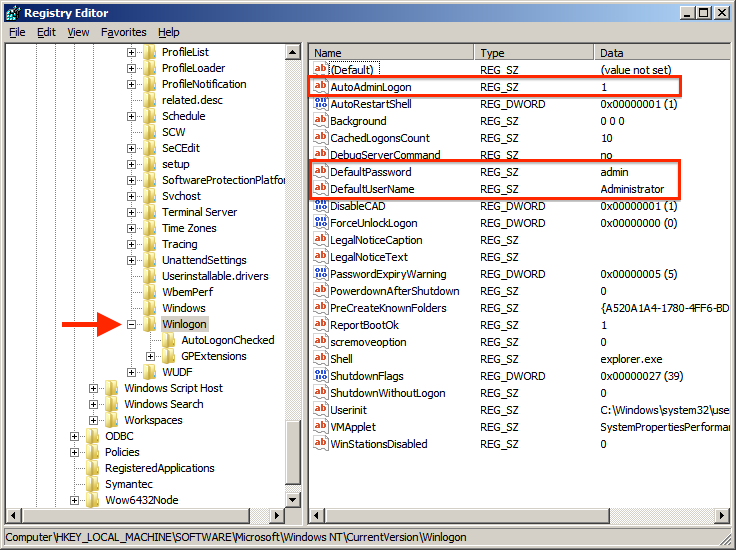Click the AutoRestartShell DWORD value icon

tap(321, 103)
